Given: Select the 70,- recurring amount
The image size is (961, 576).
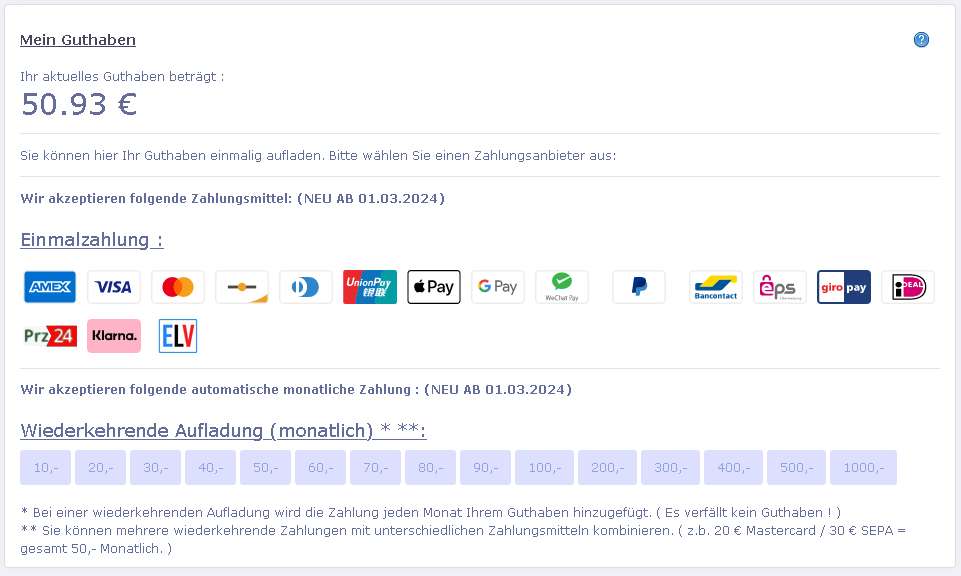Looking at the screenshot, I should pos(376,468).
